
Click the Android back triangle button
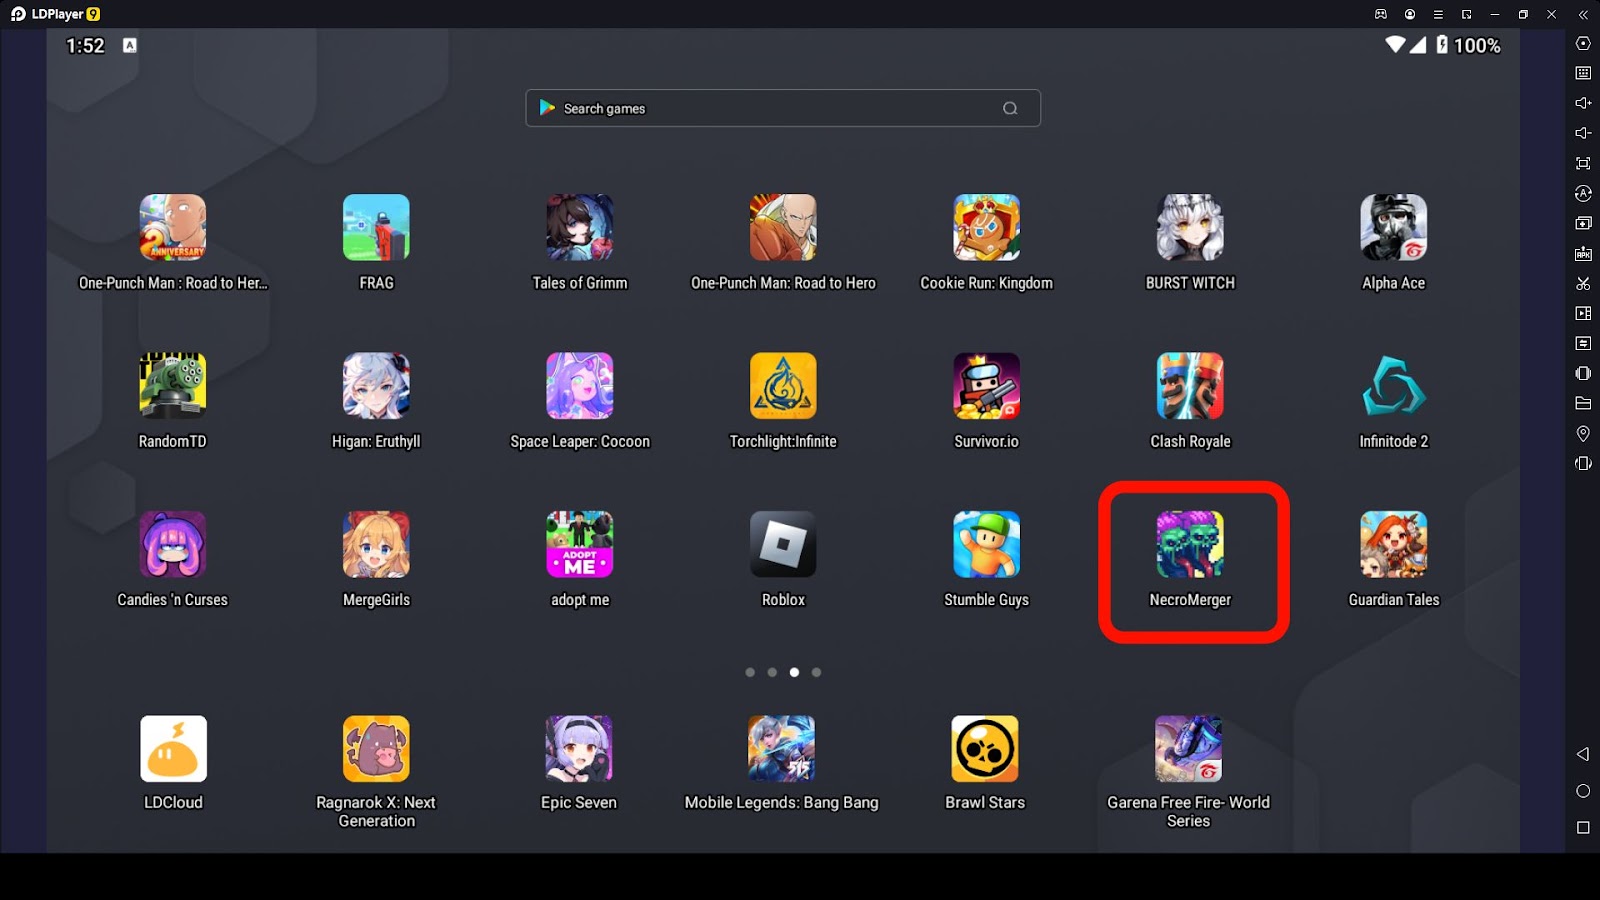pos(1583,754)
